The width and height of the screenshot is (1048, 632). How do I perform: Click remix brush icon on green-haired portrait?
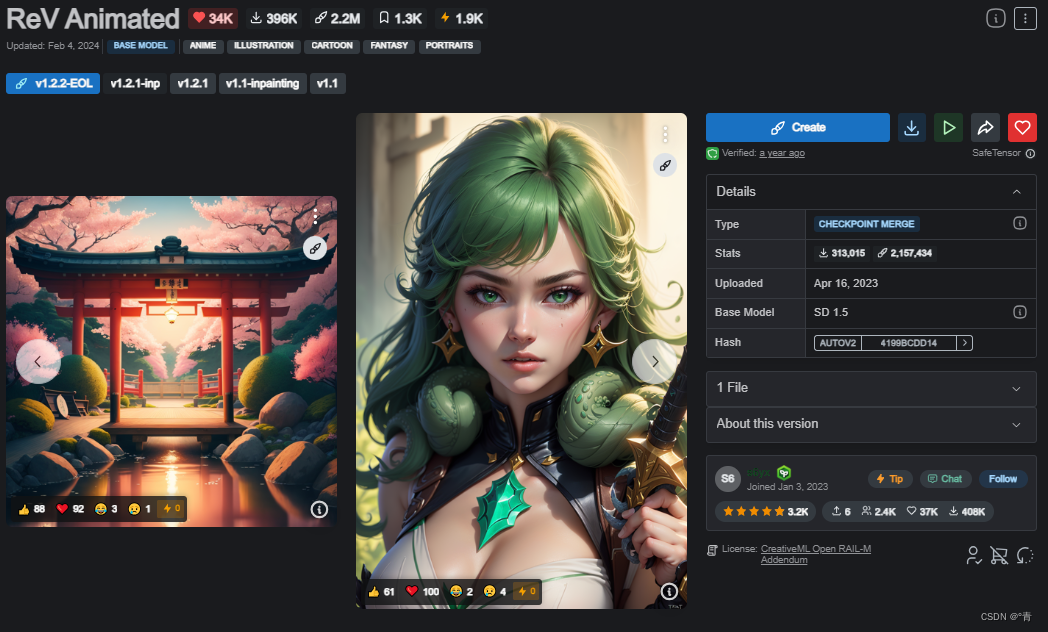[665, 165]
